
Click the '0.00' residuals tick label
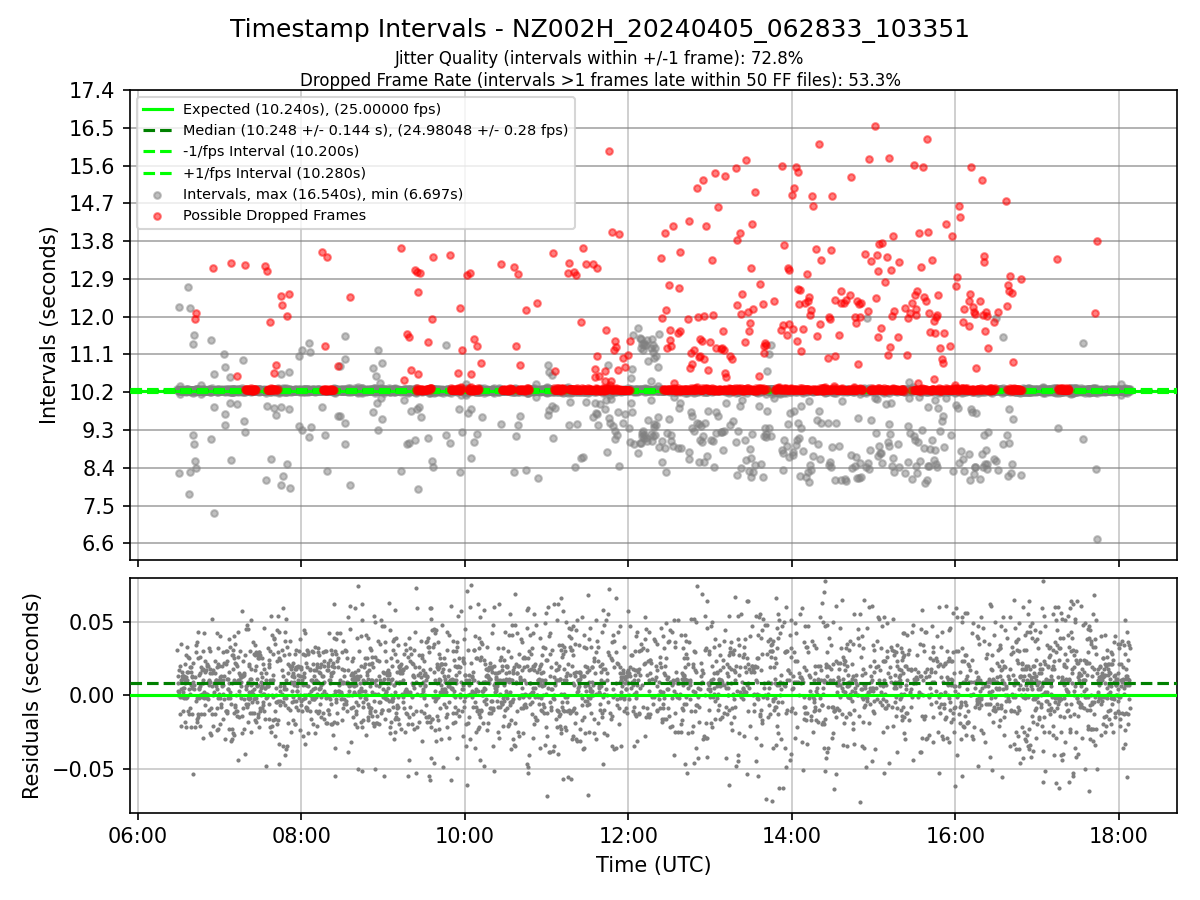tap(93, 695)
